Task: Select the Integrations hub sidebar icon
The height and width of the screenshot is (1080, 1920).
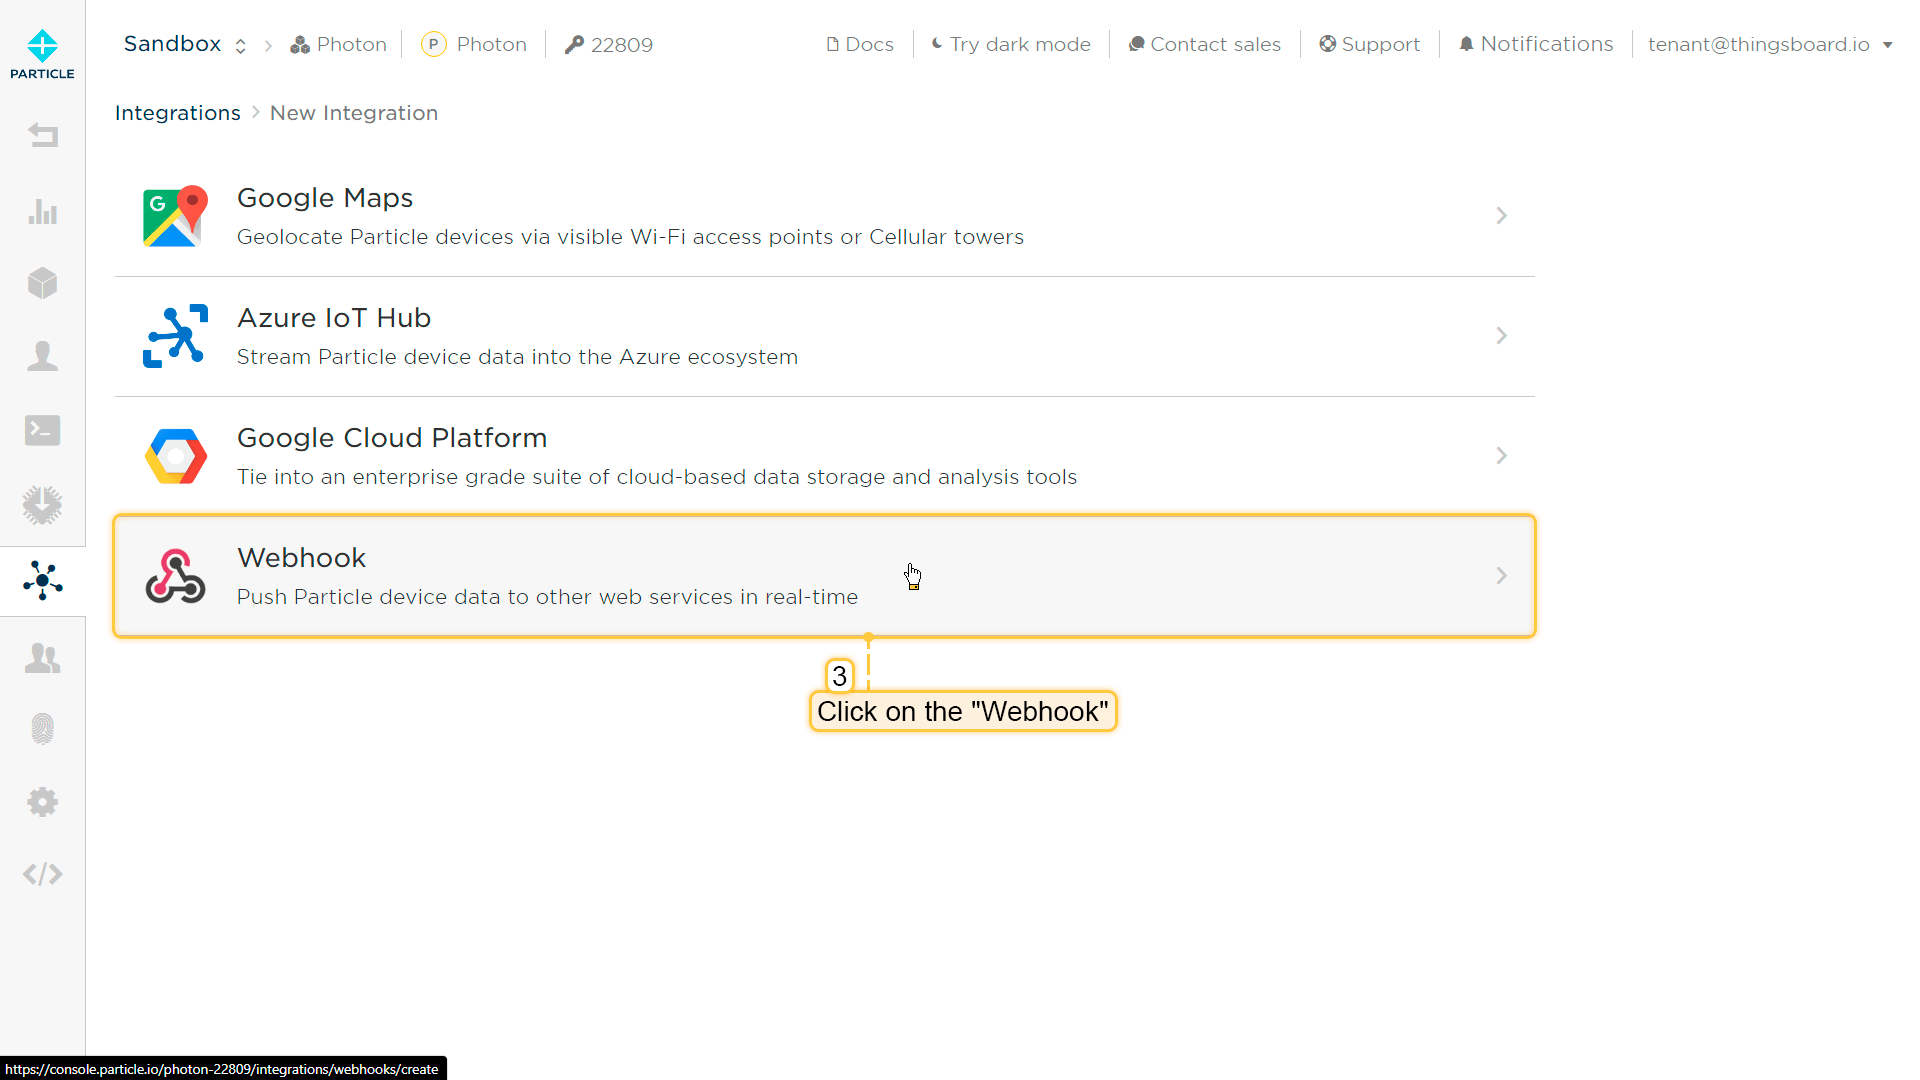Action: 42,580
